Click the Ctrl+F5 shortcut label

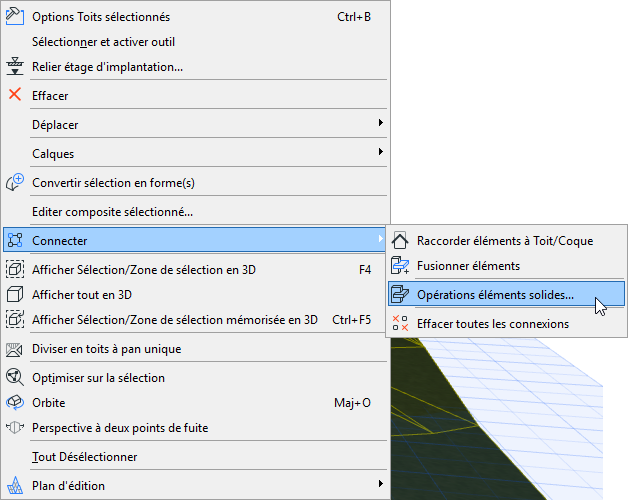pyautogui.click(x=352, y=319)
